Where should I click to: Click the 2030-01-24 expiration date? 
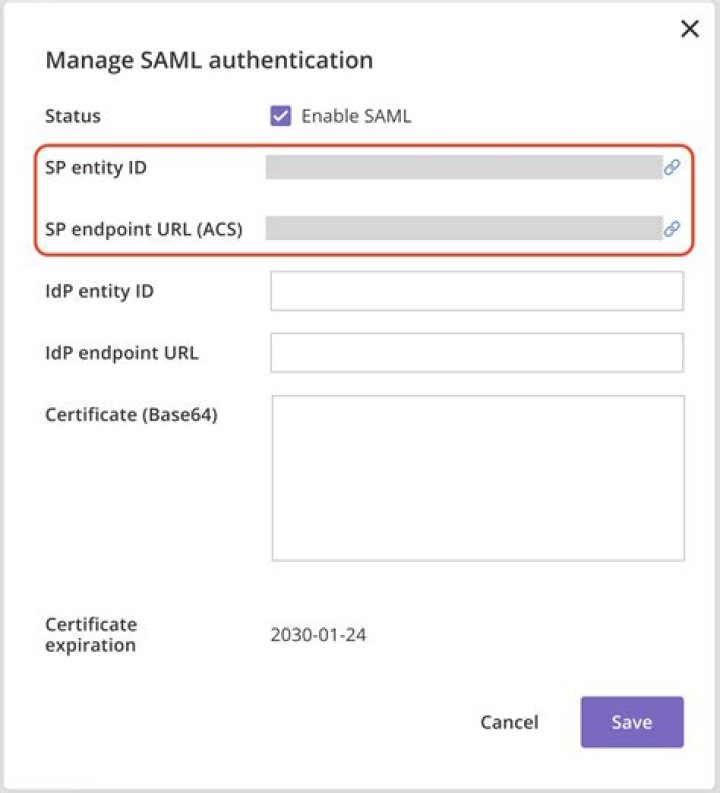click(x=318, y=635)
